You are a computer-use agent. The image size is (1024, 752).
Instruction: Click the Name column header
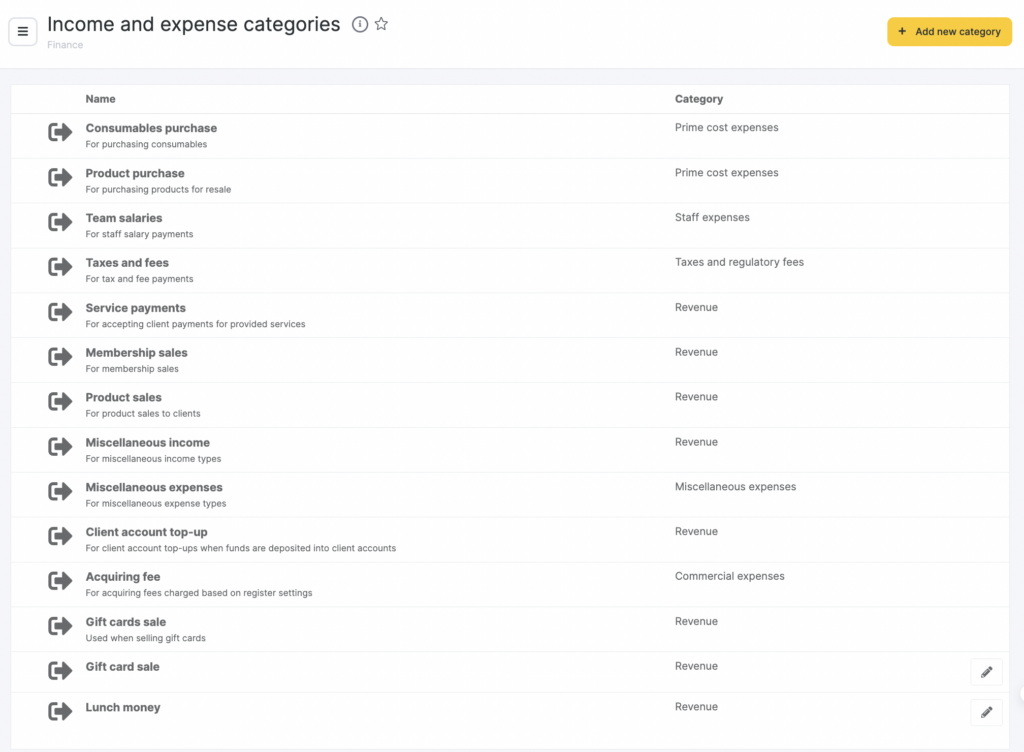(100, 99)
